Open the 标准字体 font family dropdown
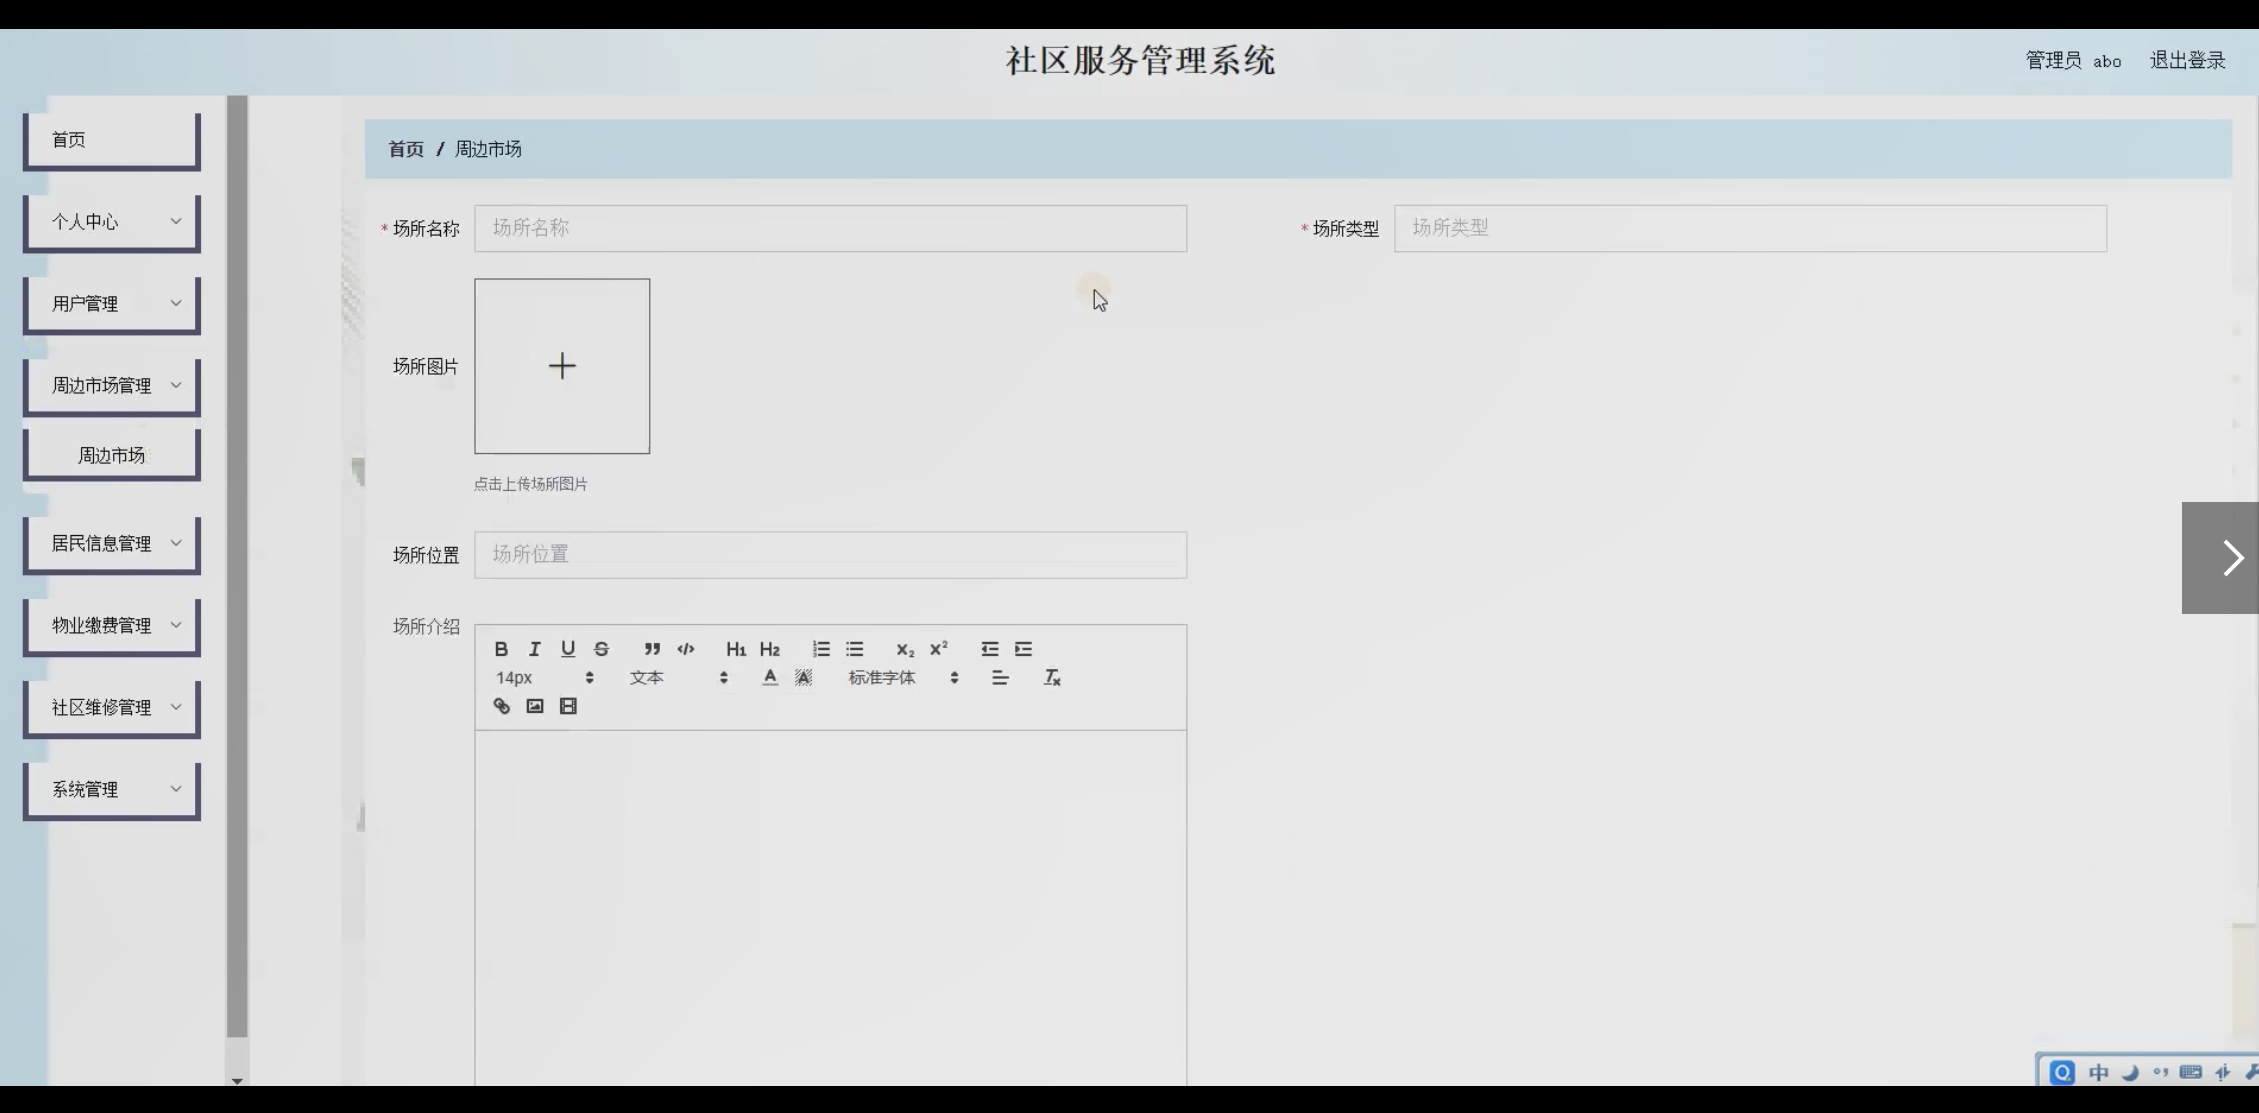Viewport: 2259px width, 1113px height. (902, 678)
